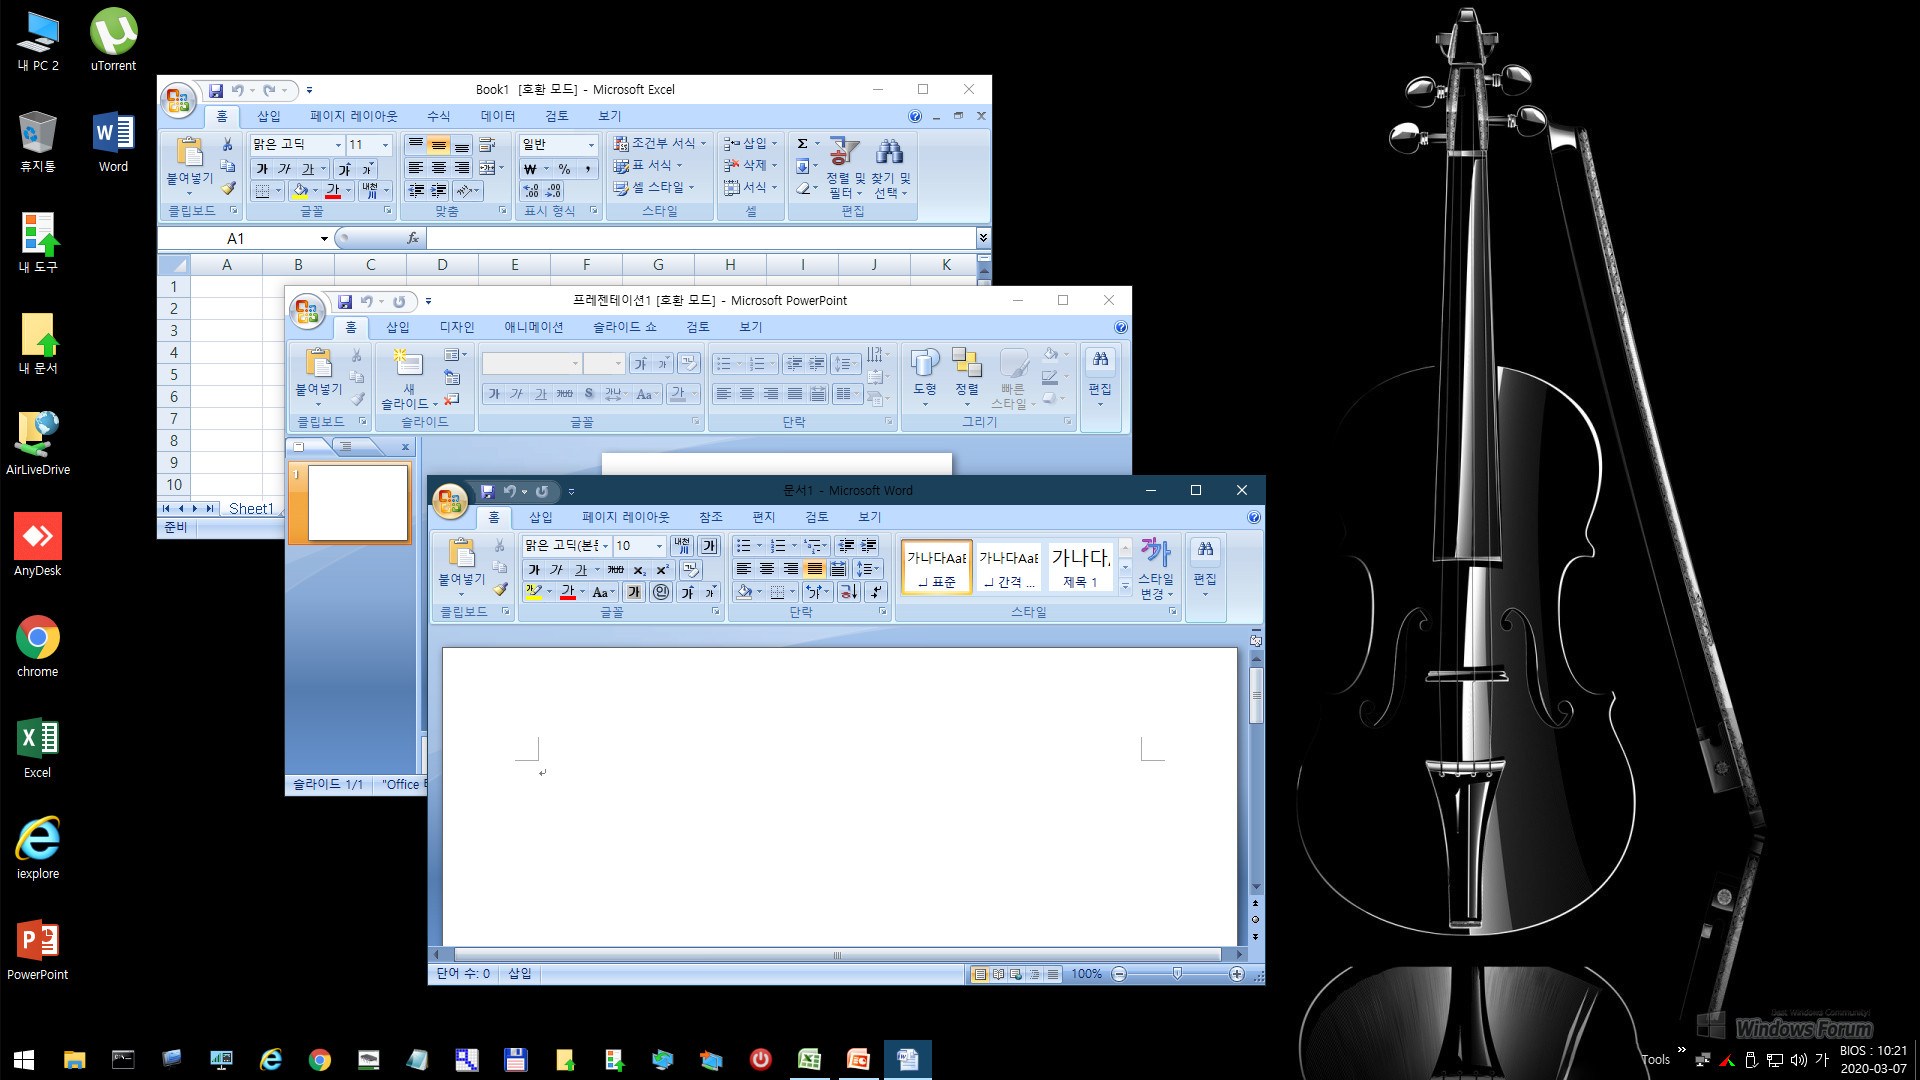Viewport: 1920px width, 1080px height.
Task: Open the Slide Show tab in PowerPoint
Action: (x=624, y=327)
